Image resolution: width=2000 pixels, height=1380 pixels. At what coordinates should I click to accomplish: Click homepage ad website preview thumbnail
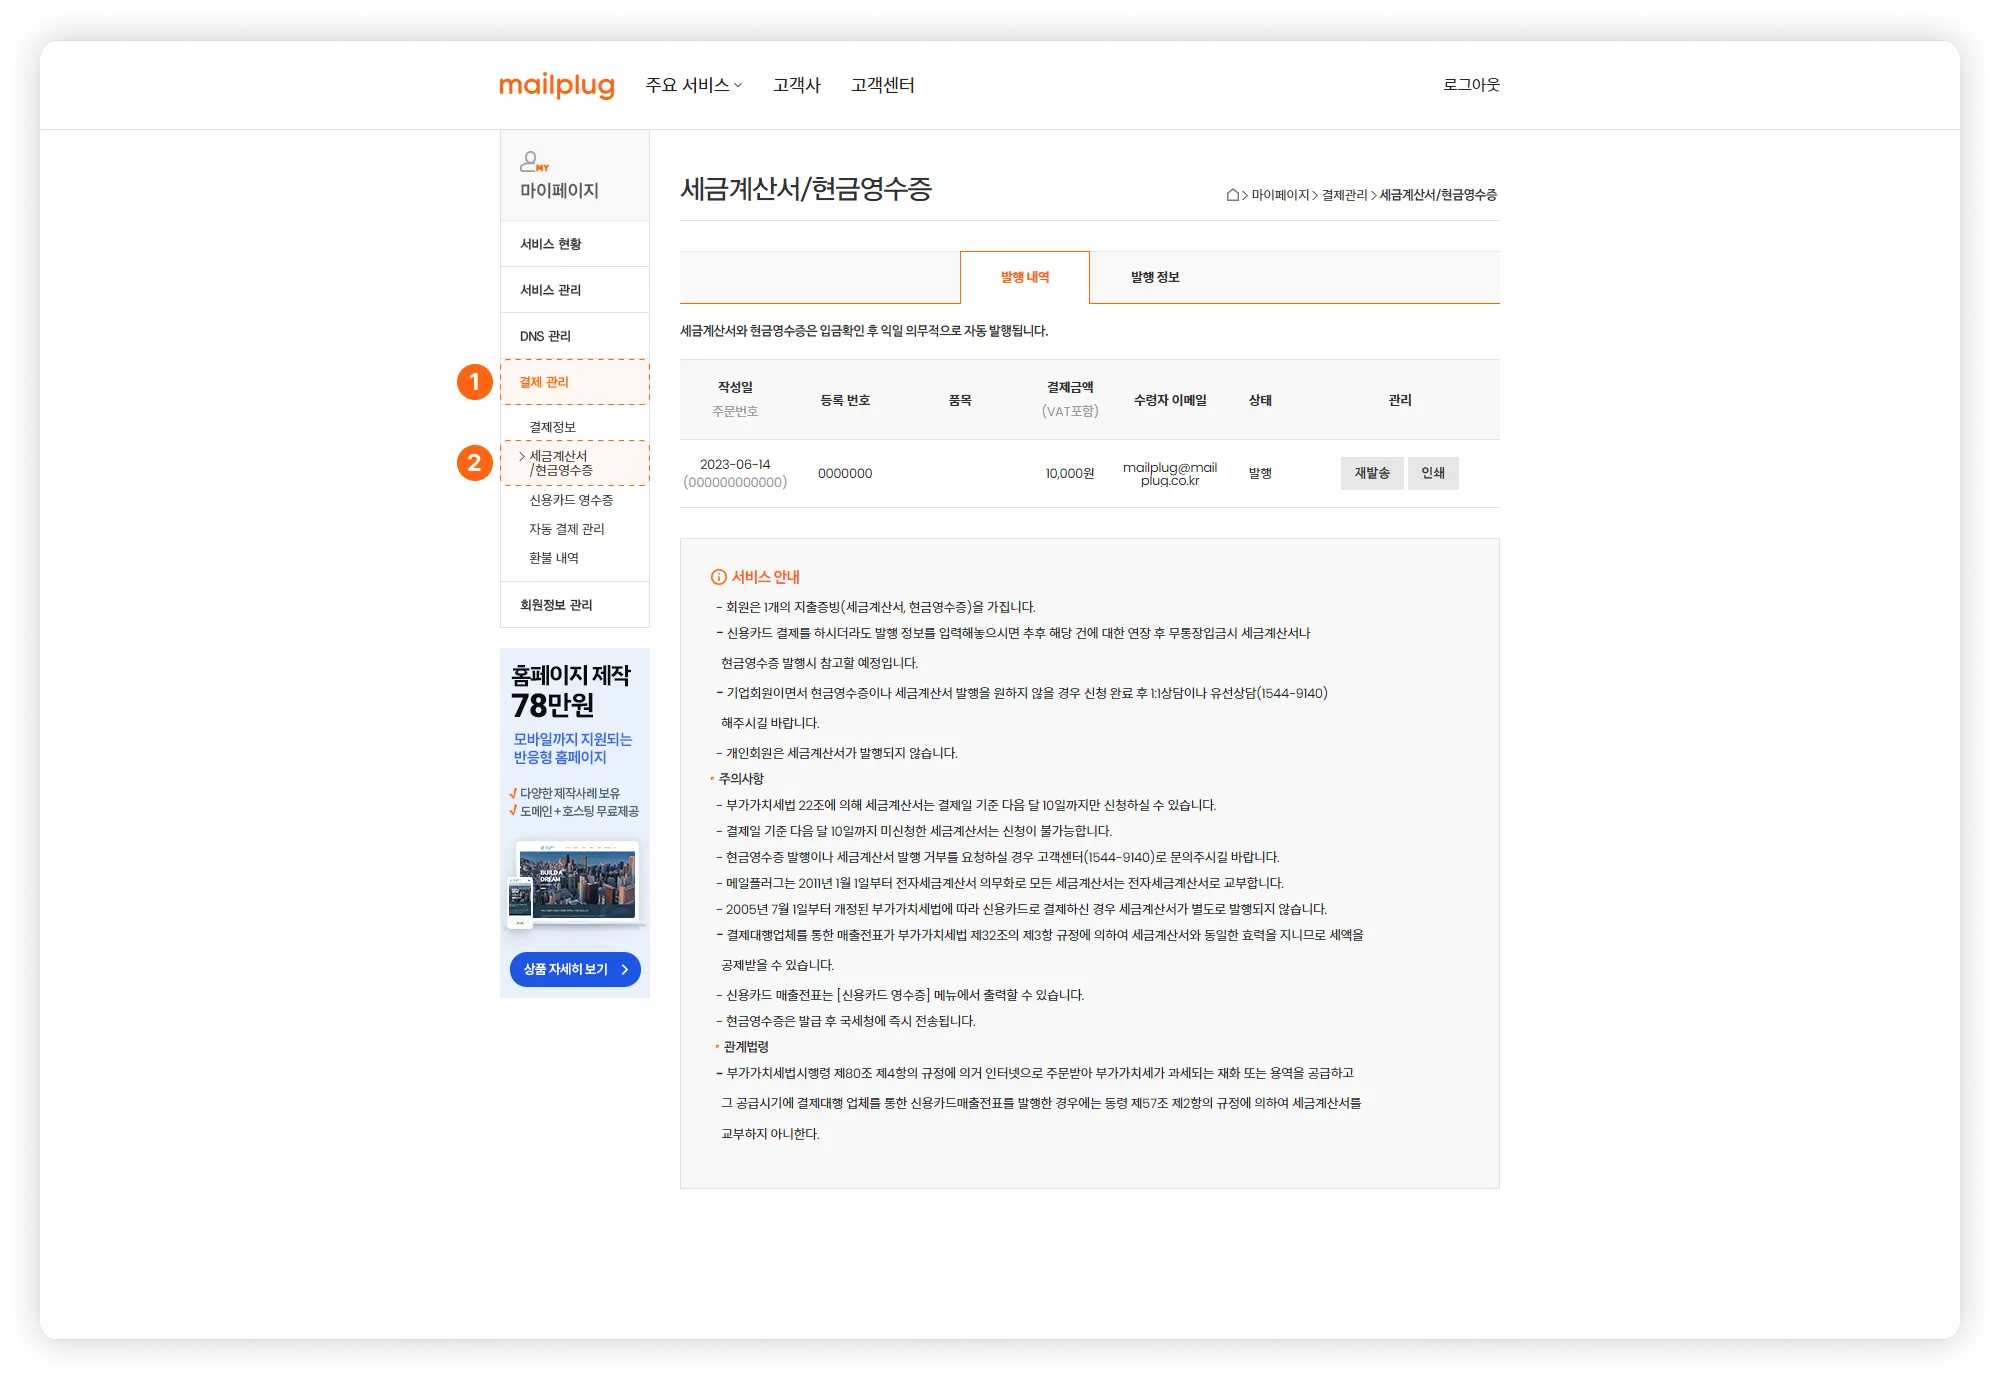tap(576, 884)
